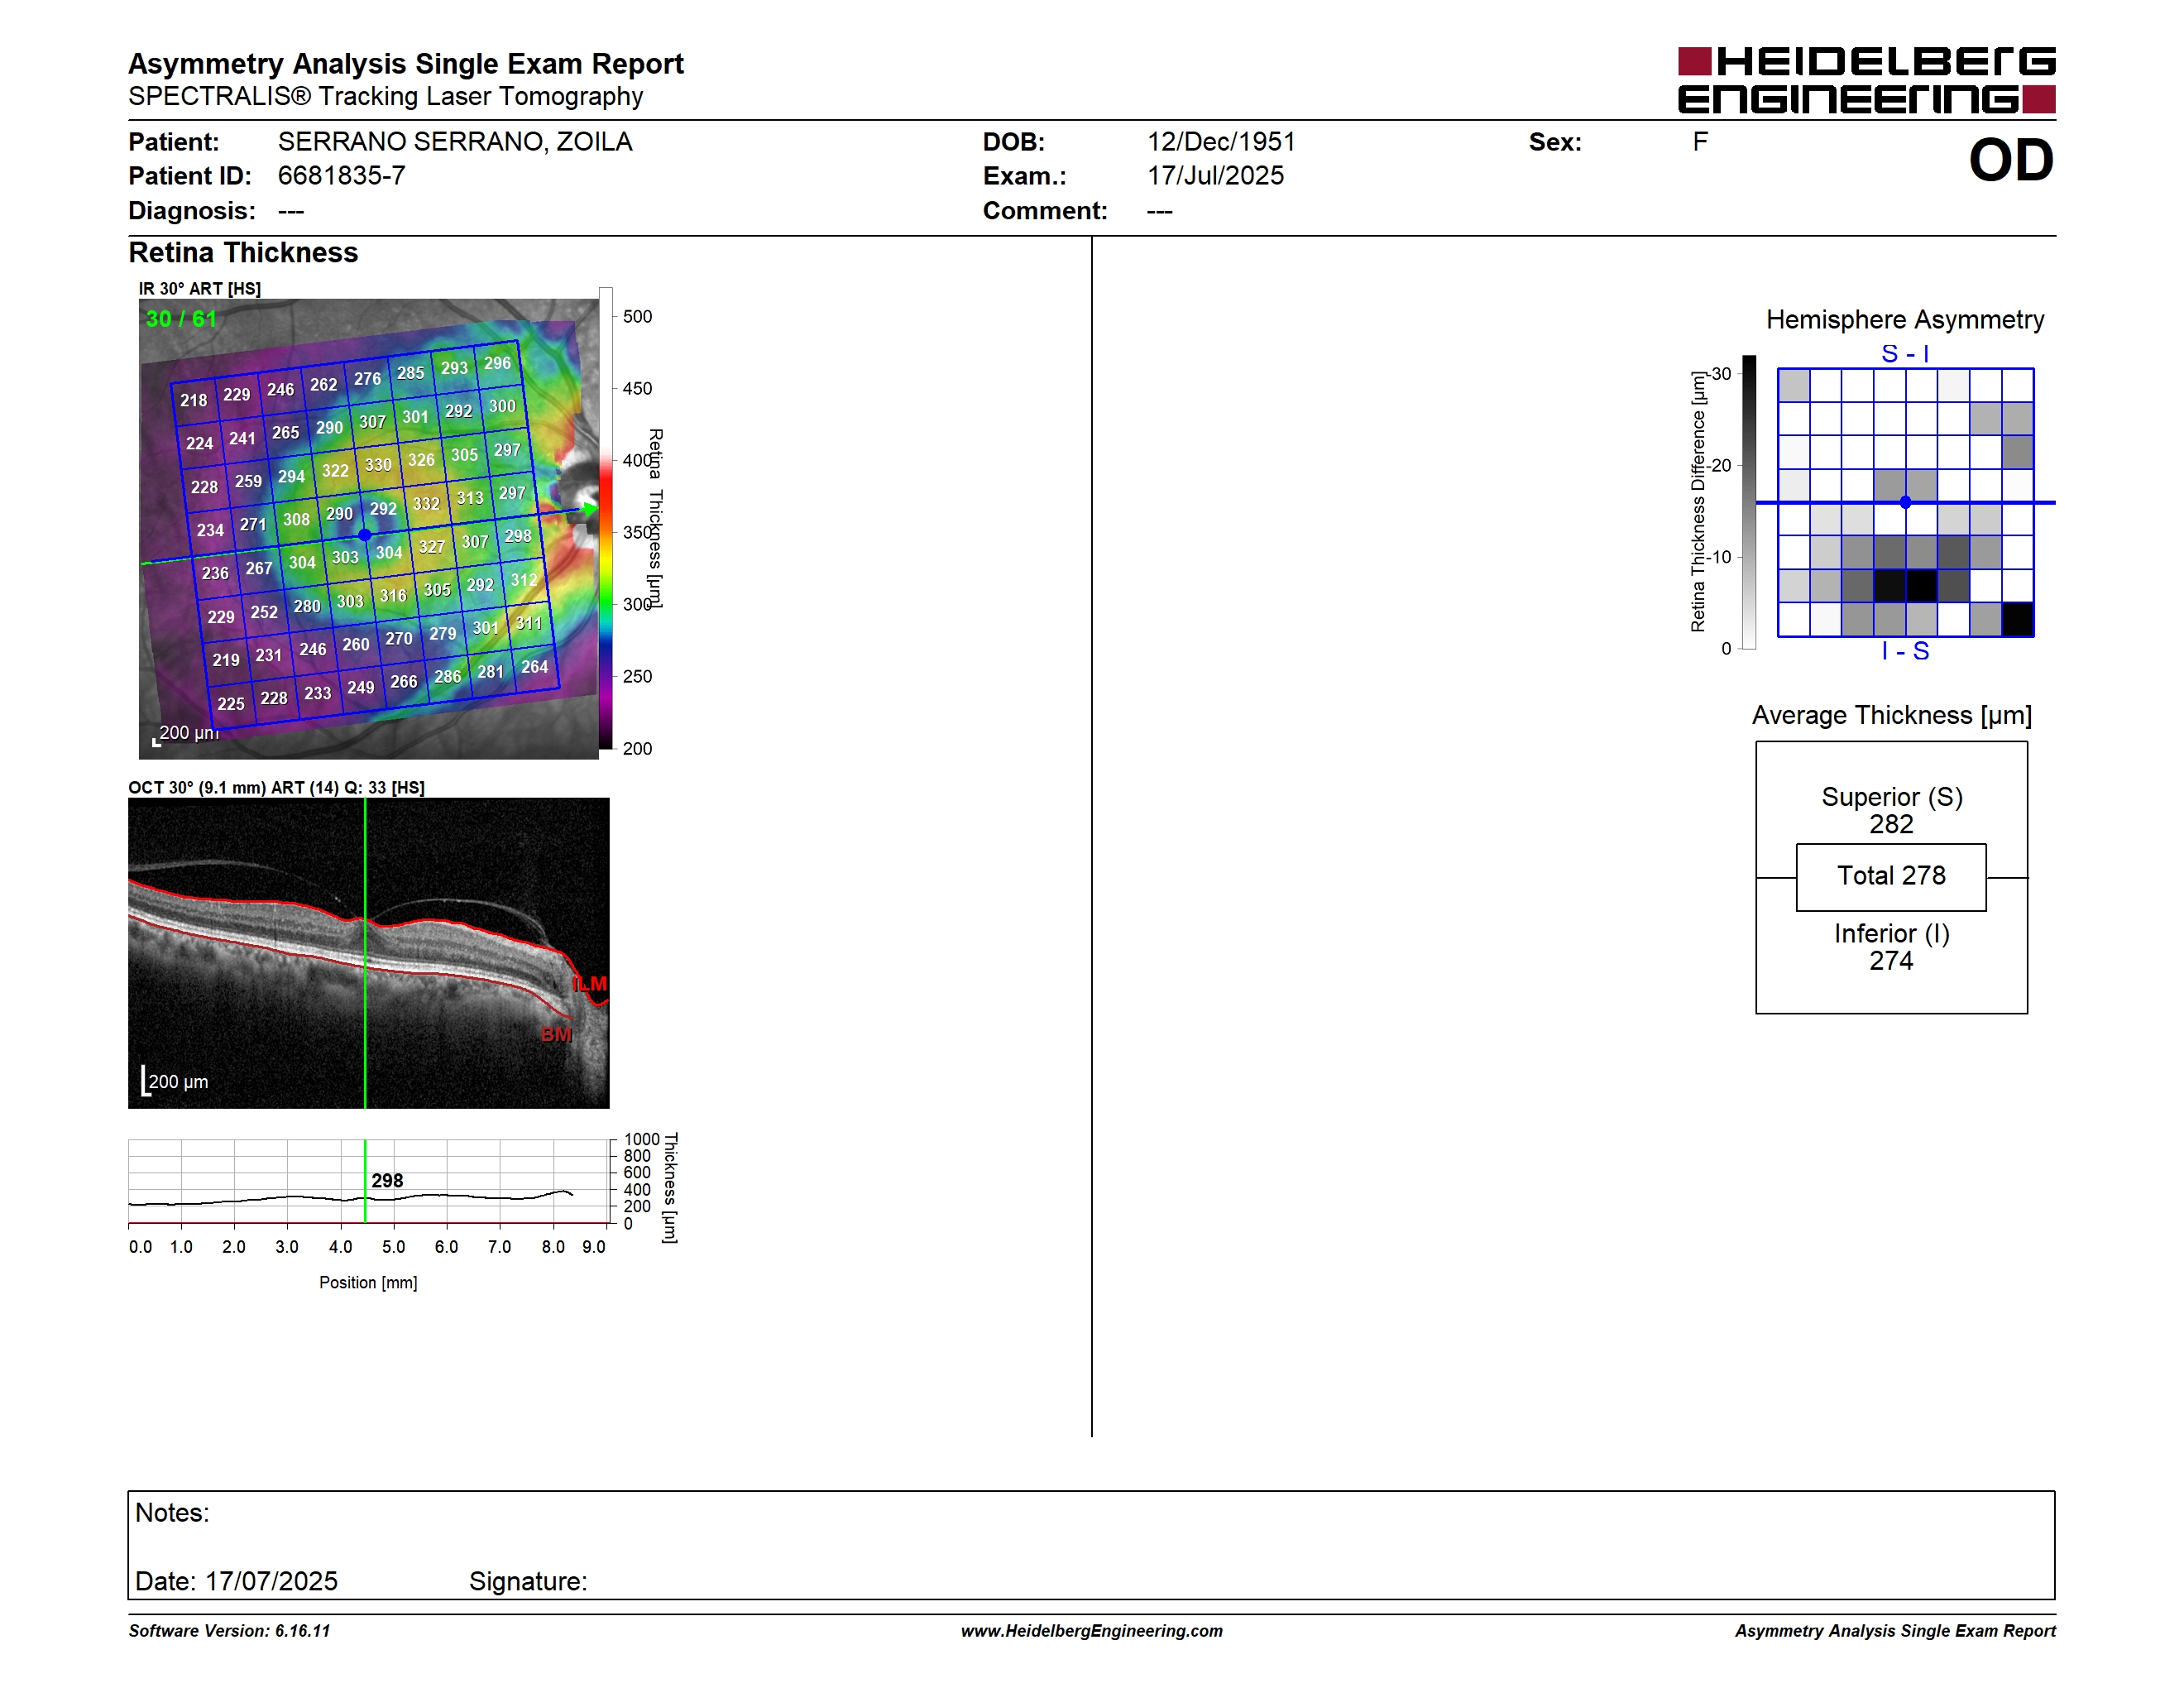Click the blue center dot in the asymmetry grid

pos(1906,502)
